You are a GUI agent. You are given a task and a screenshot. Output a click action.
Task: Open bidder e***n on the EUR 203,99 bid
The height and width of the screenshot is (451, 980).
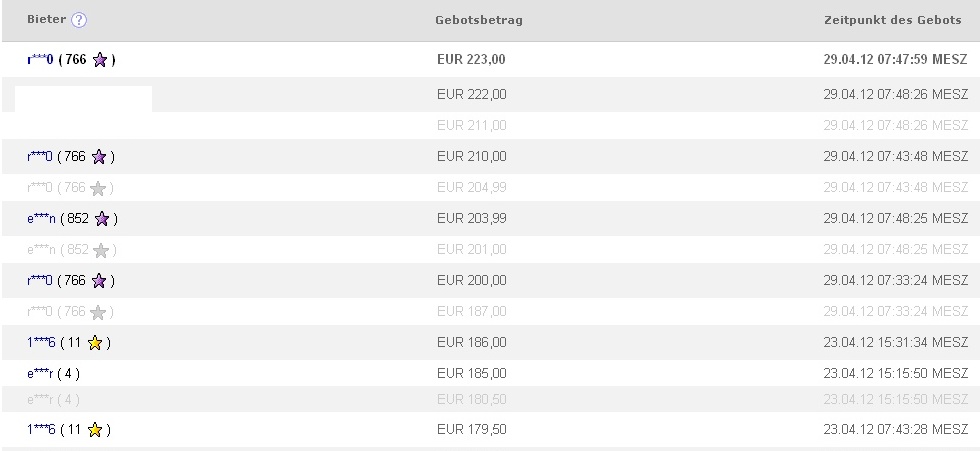click(42, 219)
